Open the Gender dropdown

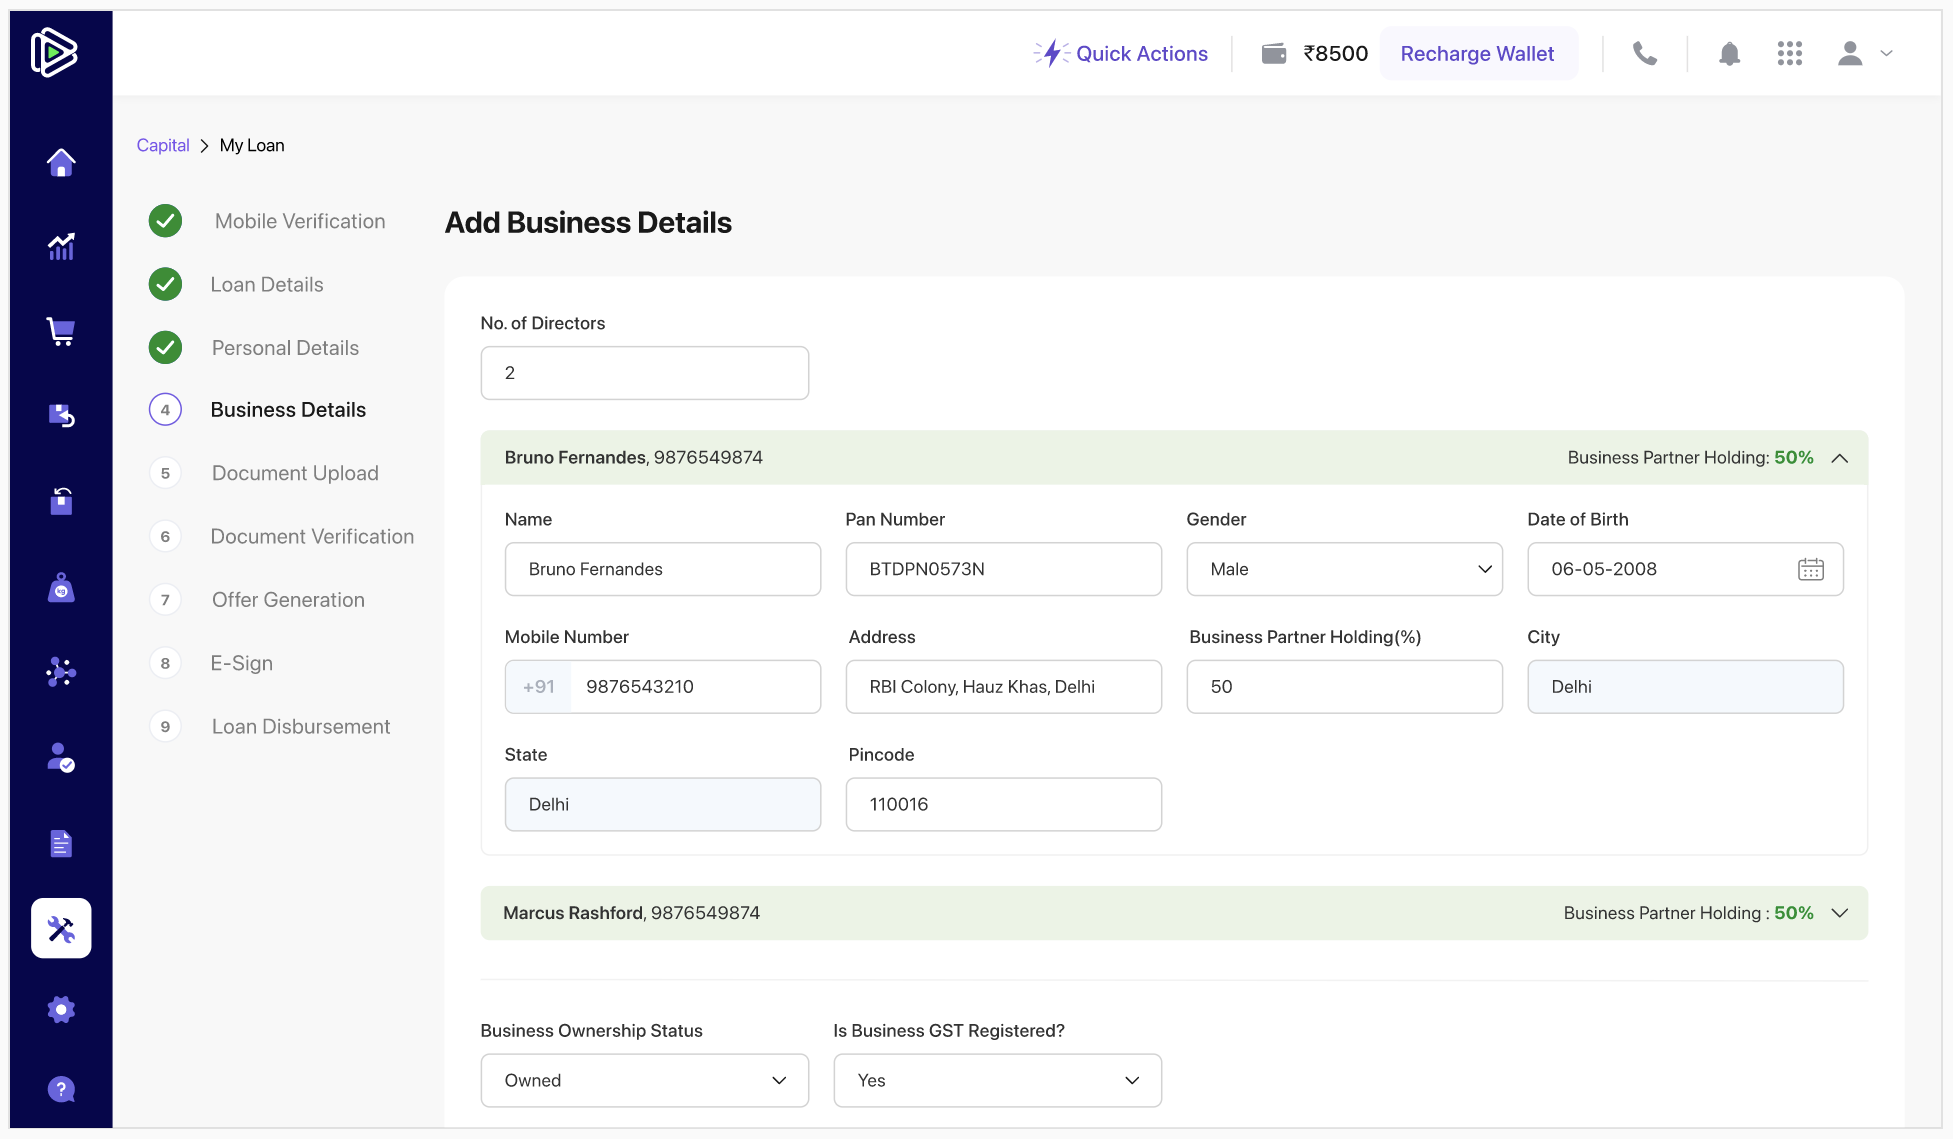tap(1343, 569)
